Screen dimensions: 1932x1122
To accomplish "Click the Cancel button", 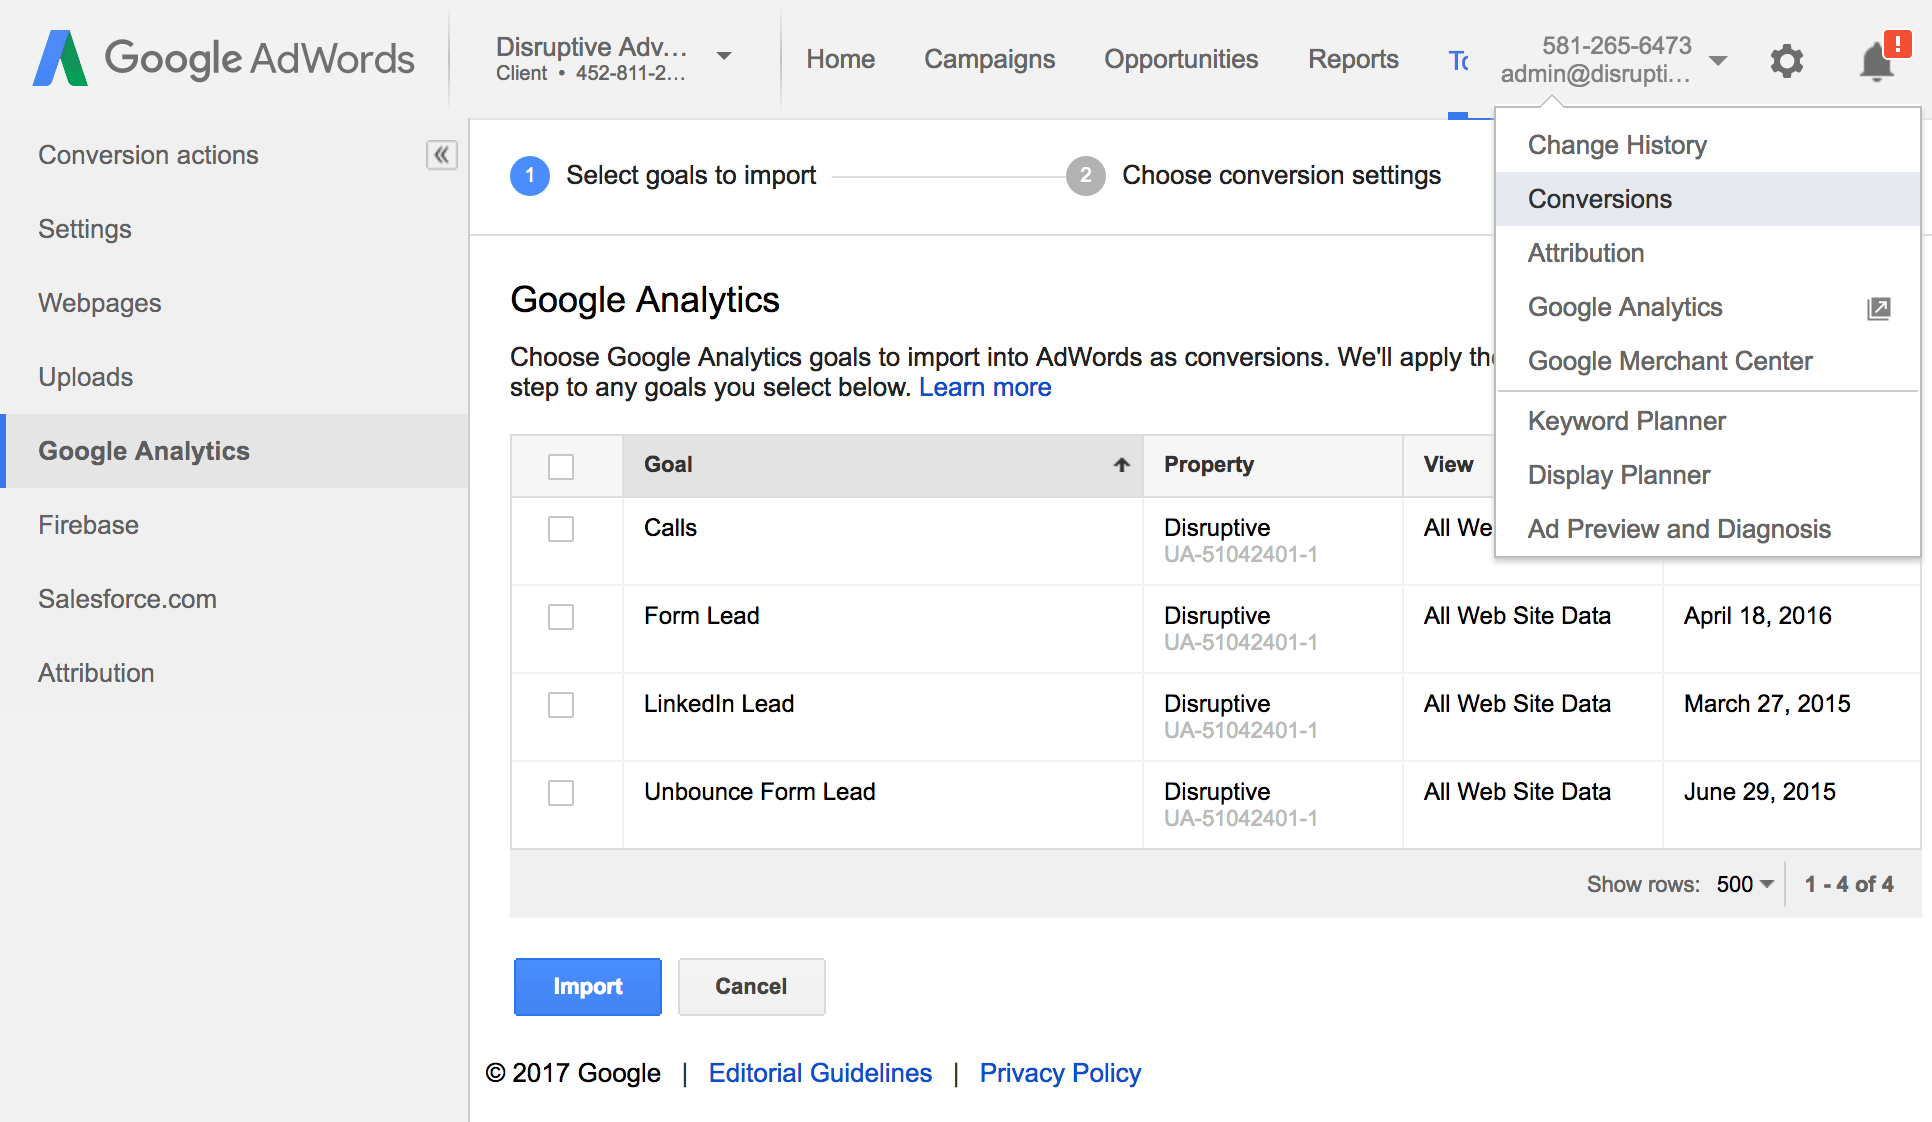I will point(751,987).
